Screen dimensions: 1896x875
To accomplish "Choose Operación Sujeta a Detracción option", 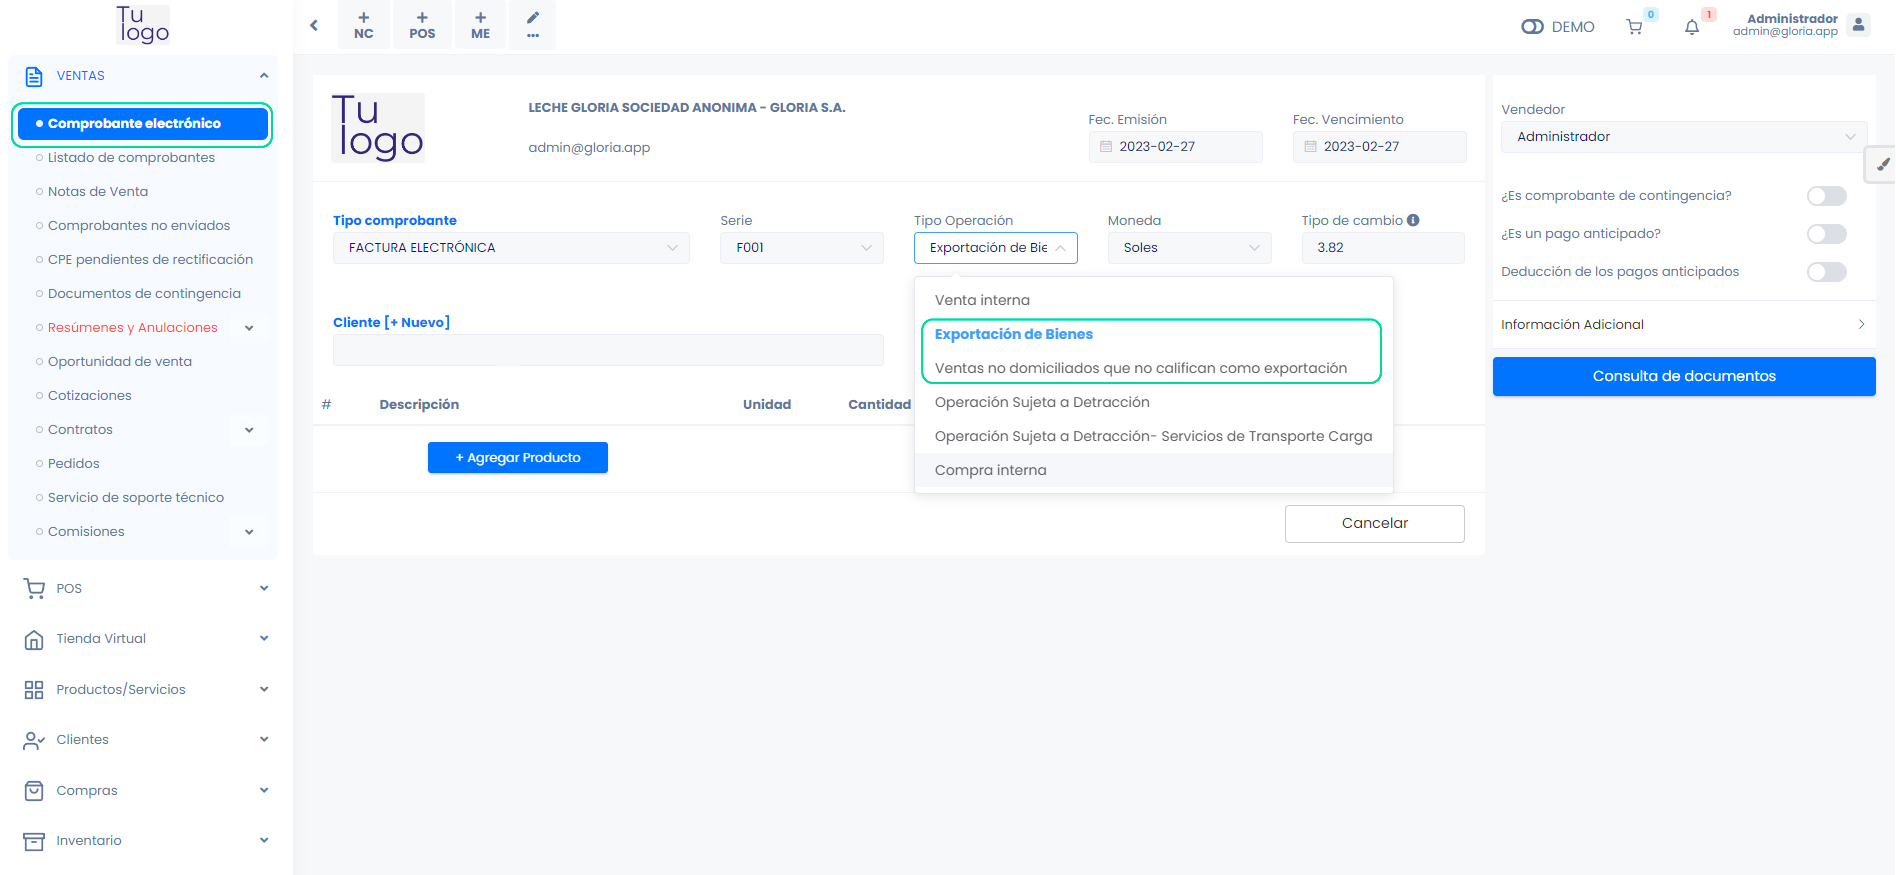I will click(1042, 402).
